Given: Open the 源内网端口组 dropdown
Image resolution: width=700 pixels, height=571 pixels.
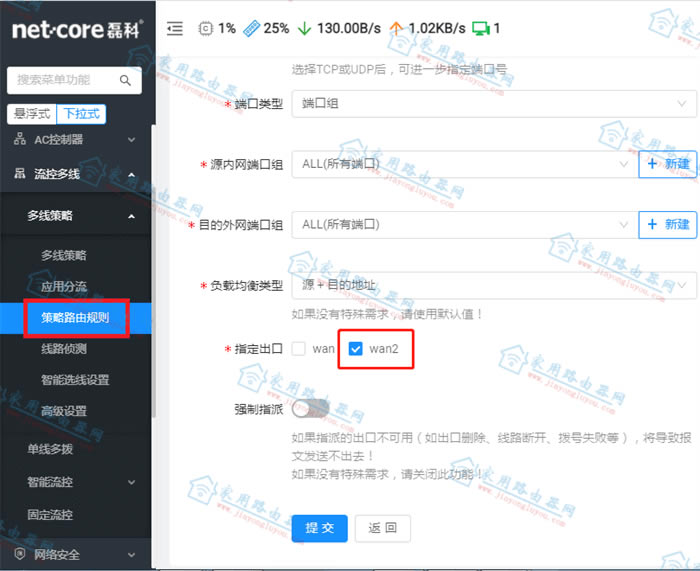Looking at the screenshot, I should (462, 163).
